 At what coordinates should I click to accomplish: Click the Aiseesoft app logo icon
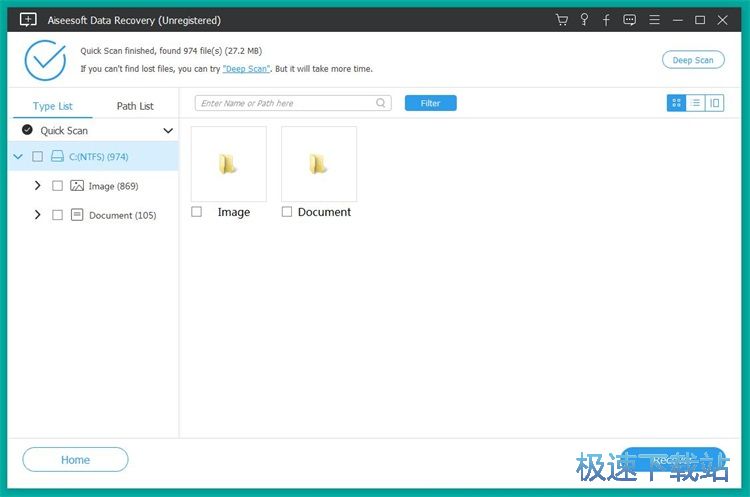pyautogui.click(x=28, y=20)
